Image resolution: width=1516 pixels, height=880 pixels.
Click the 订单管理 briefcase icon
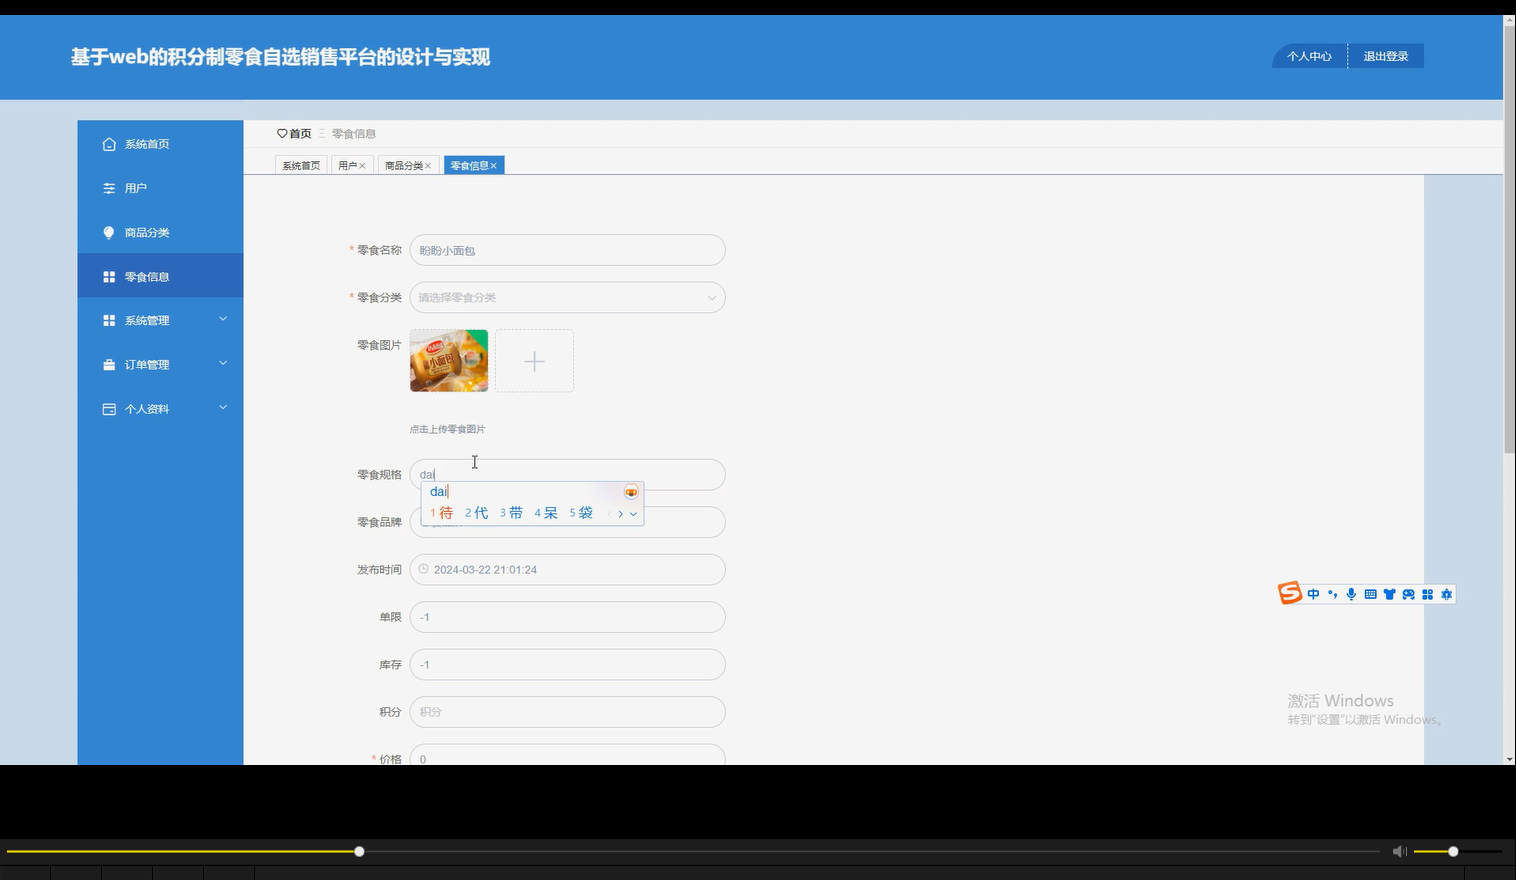coord(108,364)
